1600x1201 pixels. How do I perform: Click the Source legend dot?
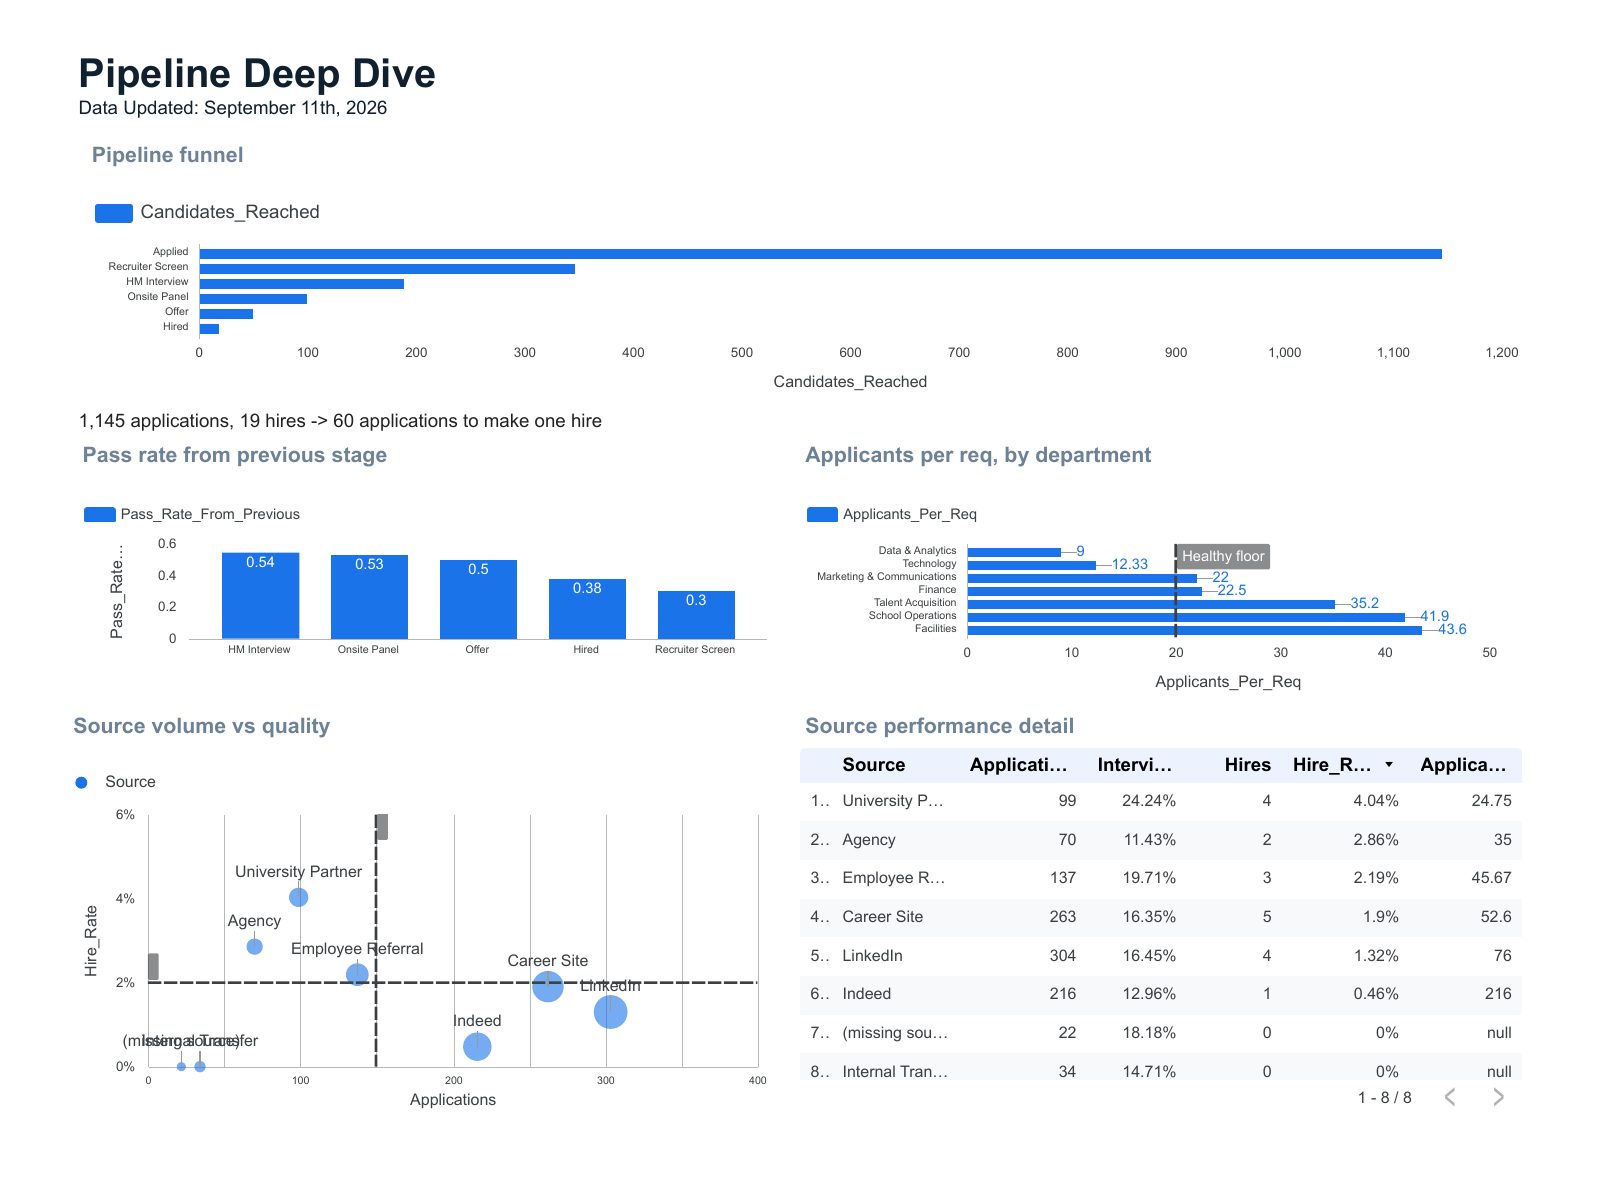[81, 782]
